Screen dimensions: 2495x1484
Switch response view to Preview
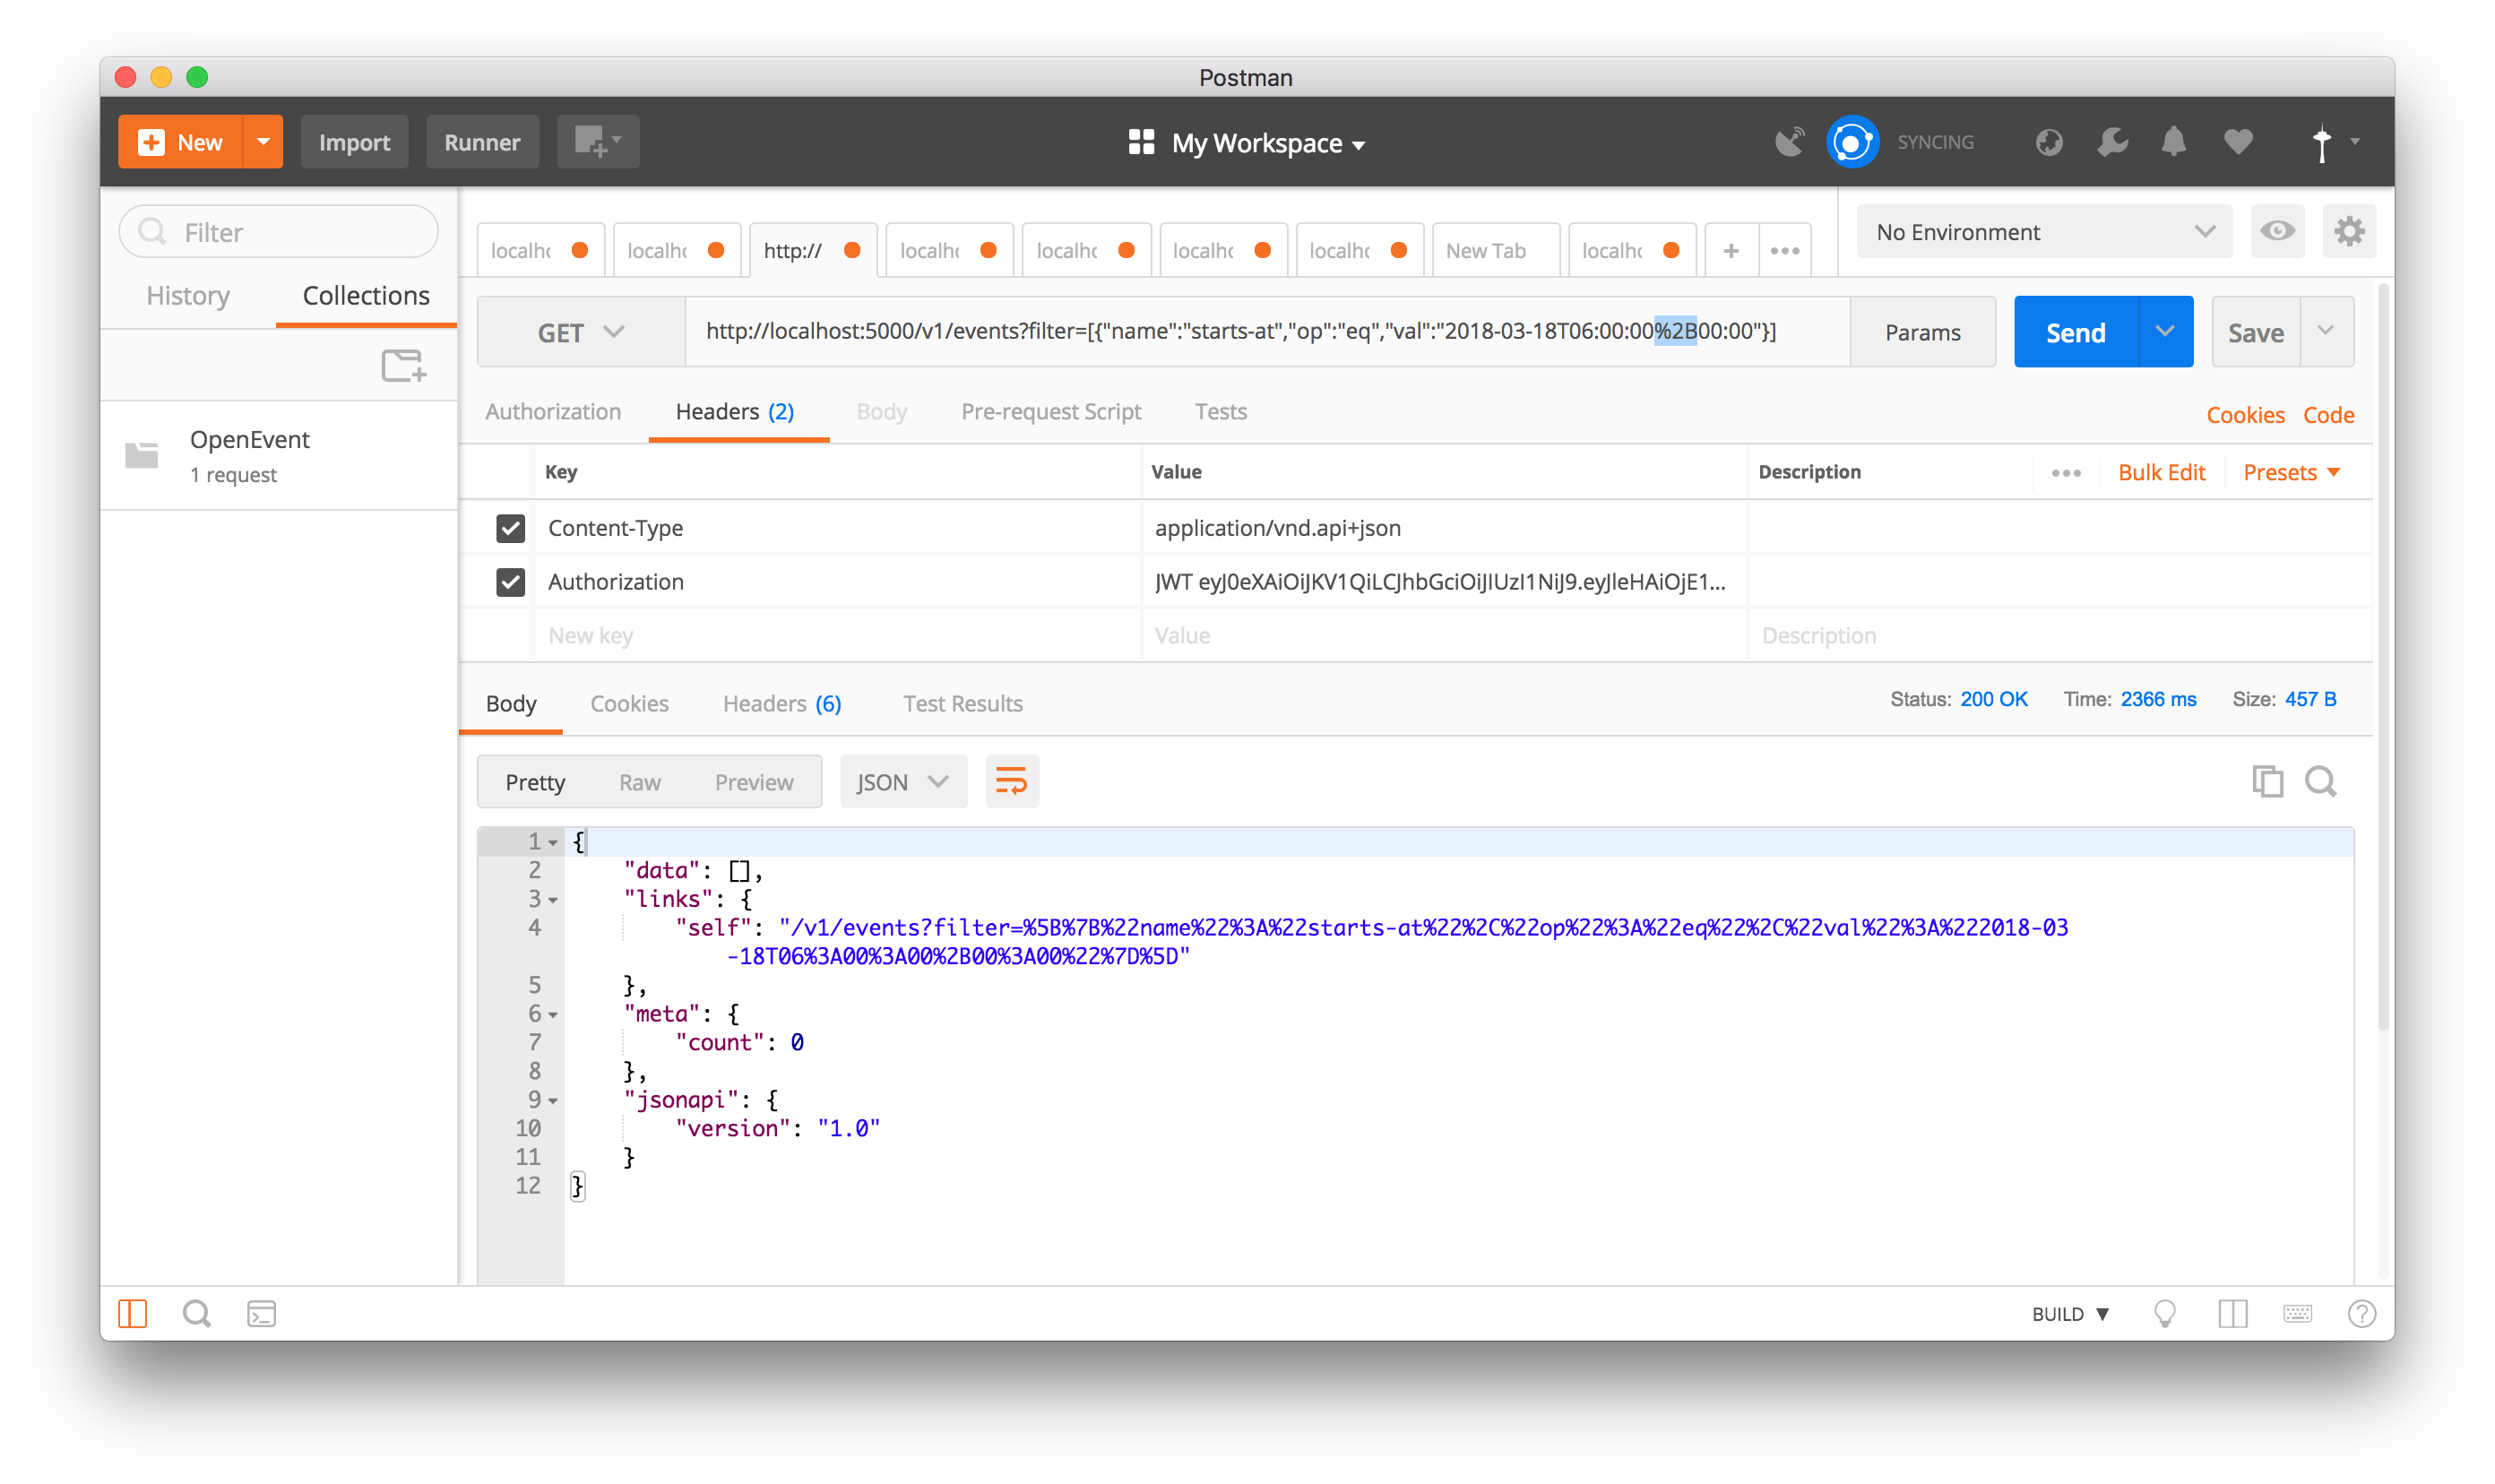click(753, 782)
